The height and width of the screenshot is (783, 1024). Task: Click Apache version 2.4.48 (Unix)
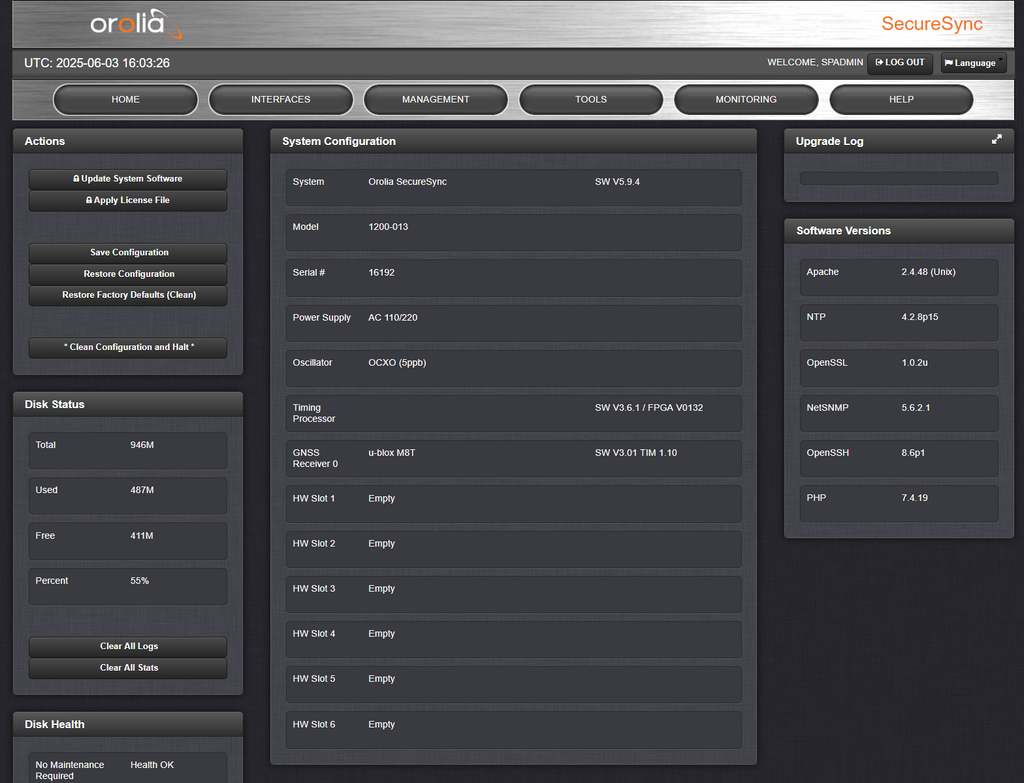(x=928, y=272)
